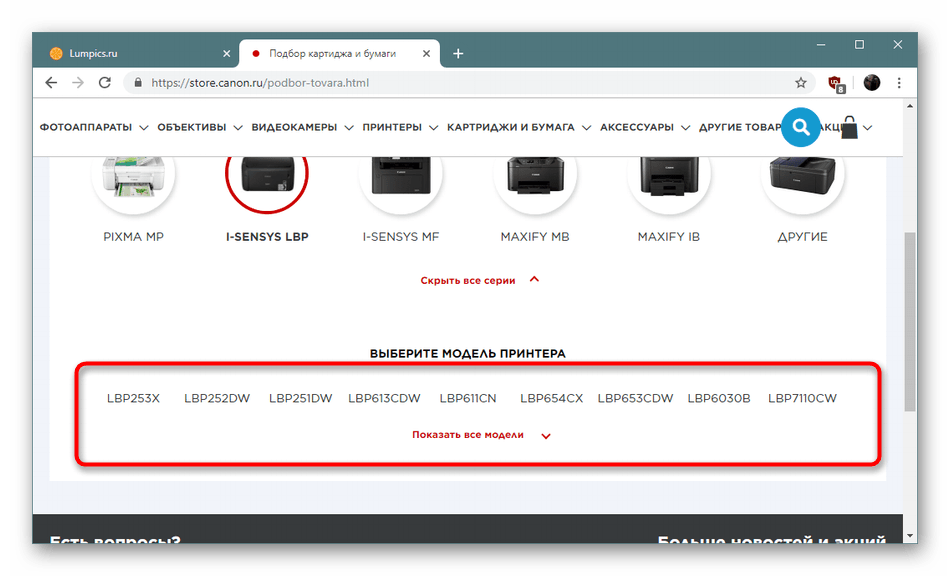
Task: Expand chevron next to ВИДЕОКАМЕРЫ
Action: pos(349,128)
